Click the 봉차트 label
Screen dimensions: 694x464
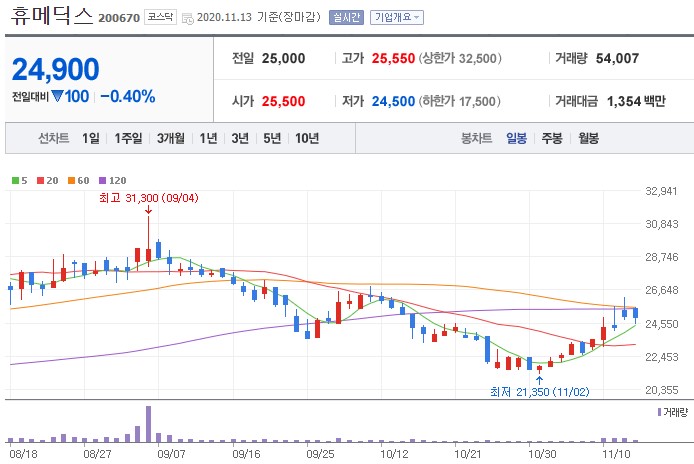pos(476,138)
